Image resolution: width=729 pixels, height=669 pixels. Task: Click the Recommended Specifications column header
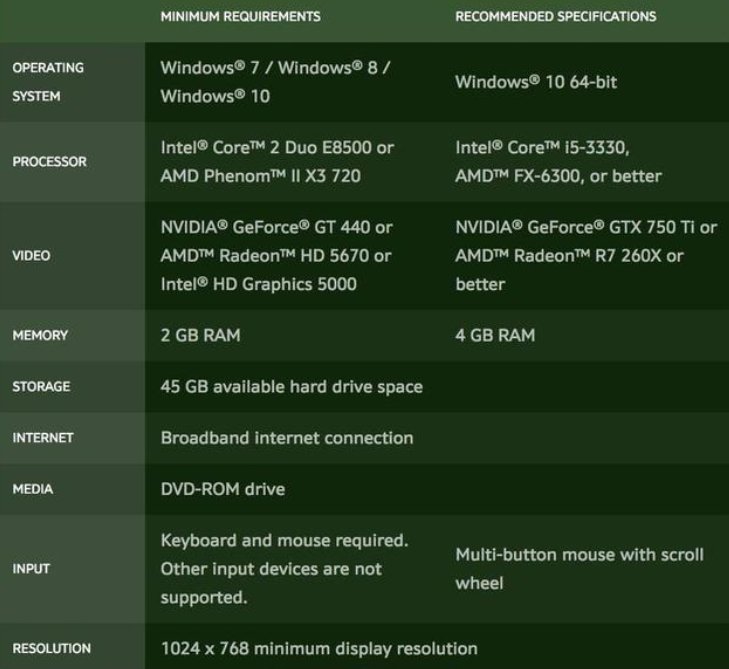coord(555,17)
